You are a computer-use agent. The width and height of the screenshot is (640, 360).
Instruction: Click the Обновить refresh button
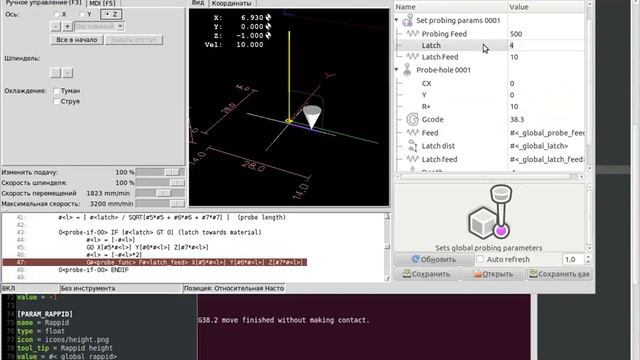(434, 259)
